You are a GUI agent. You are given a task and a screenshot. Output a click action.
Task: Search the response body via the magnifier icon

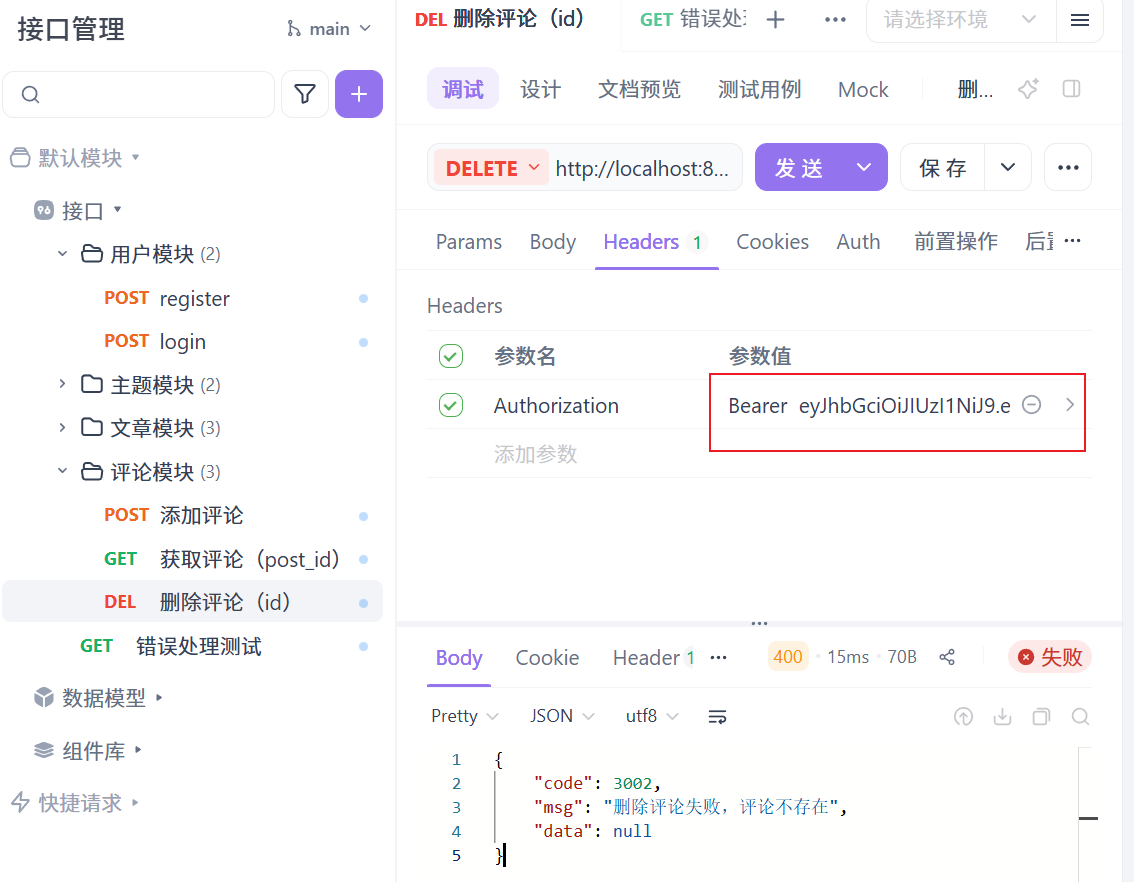1079,716
